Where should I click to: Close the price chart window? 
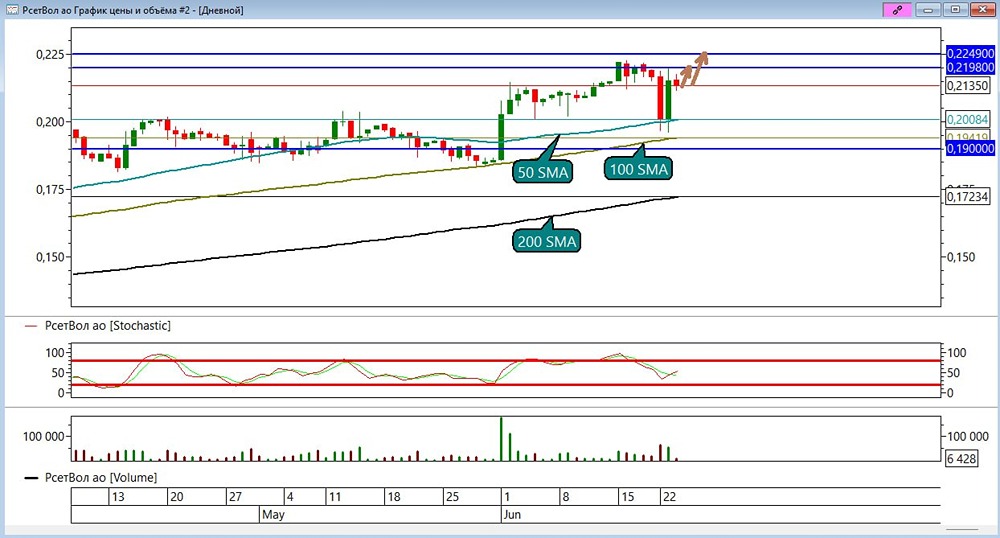click(982, 10)
